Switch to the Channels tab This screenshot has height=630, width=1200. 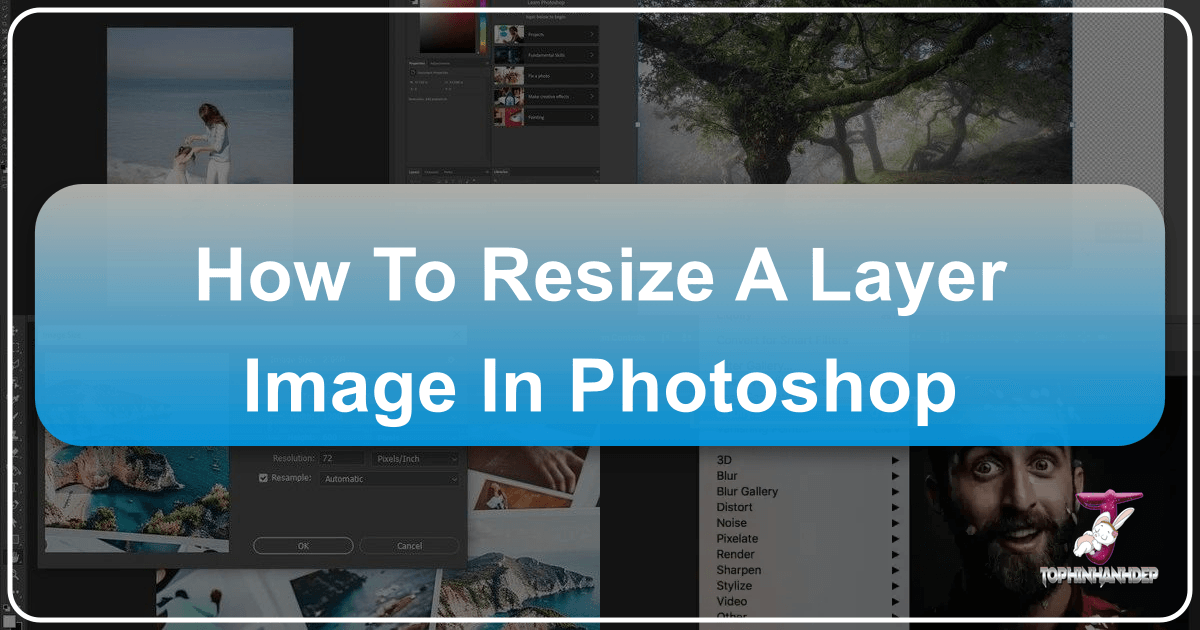pyautogui.click(x=430, y=172)
